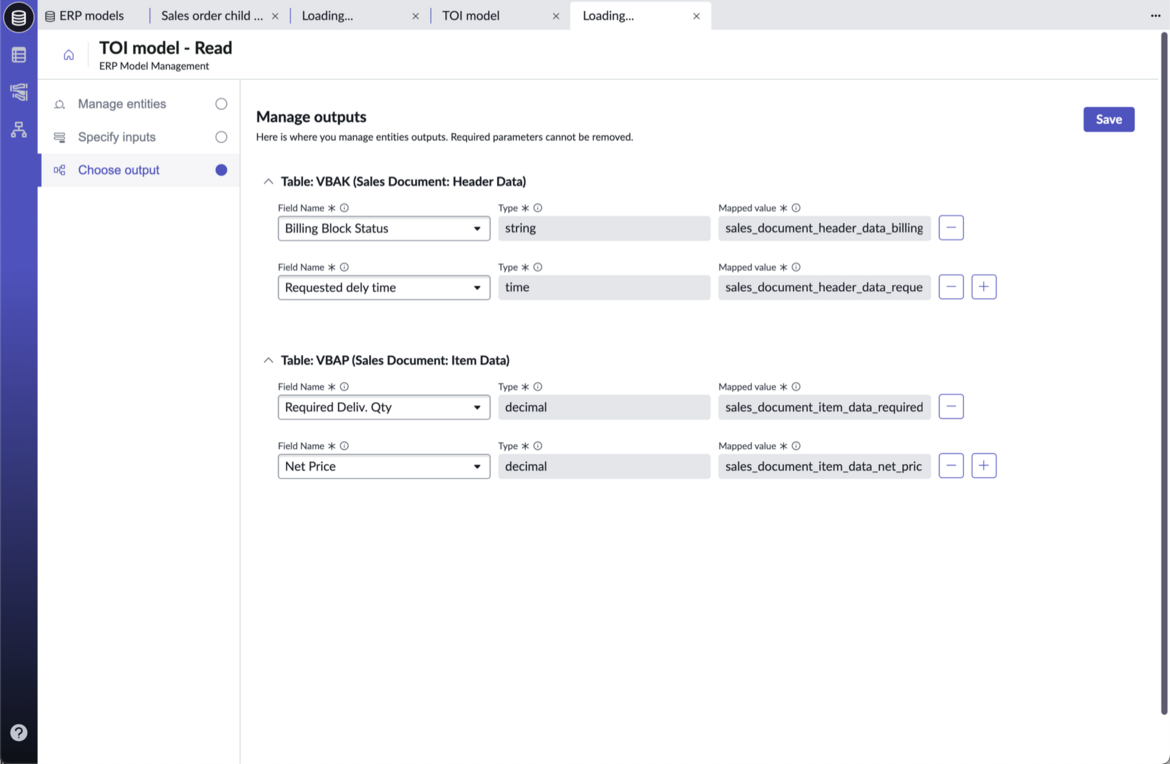The height and width of the screenshot is (764, 1170).
Task: Click the sales_document_item_data_required mapped value field
Action: tap(824, 407)
